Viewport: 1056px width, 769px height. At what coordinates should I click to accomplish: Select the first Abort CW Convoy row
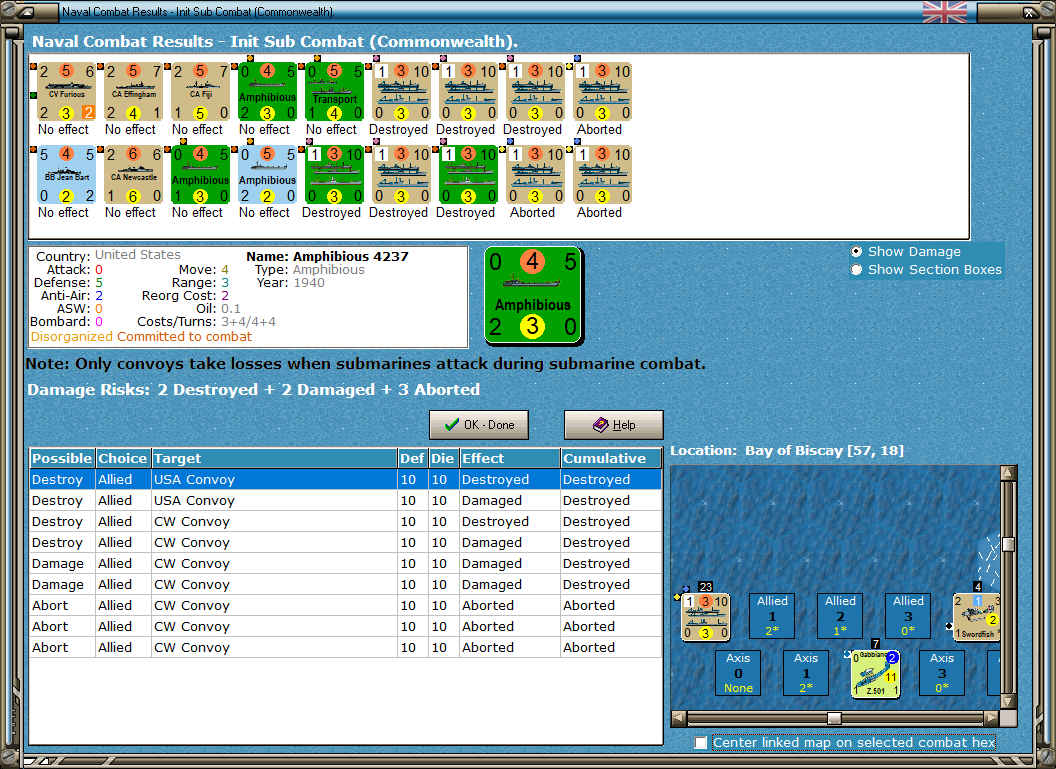tap(345, 605)
